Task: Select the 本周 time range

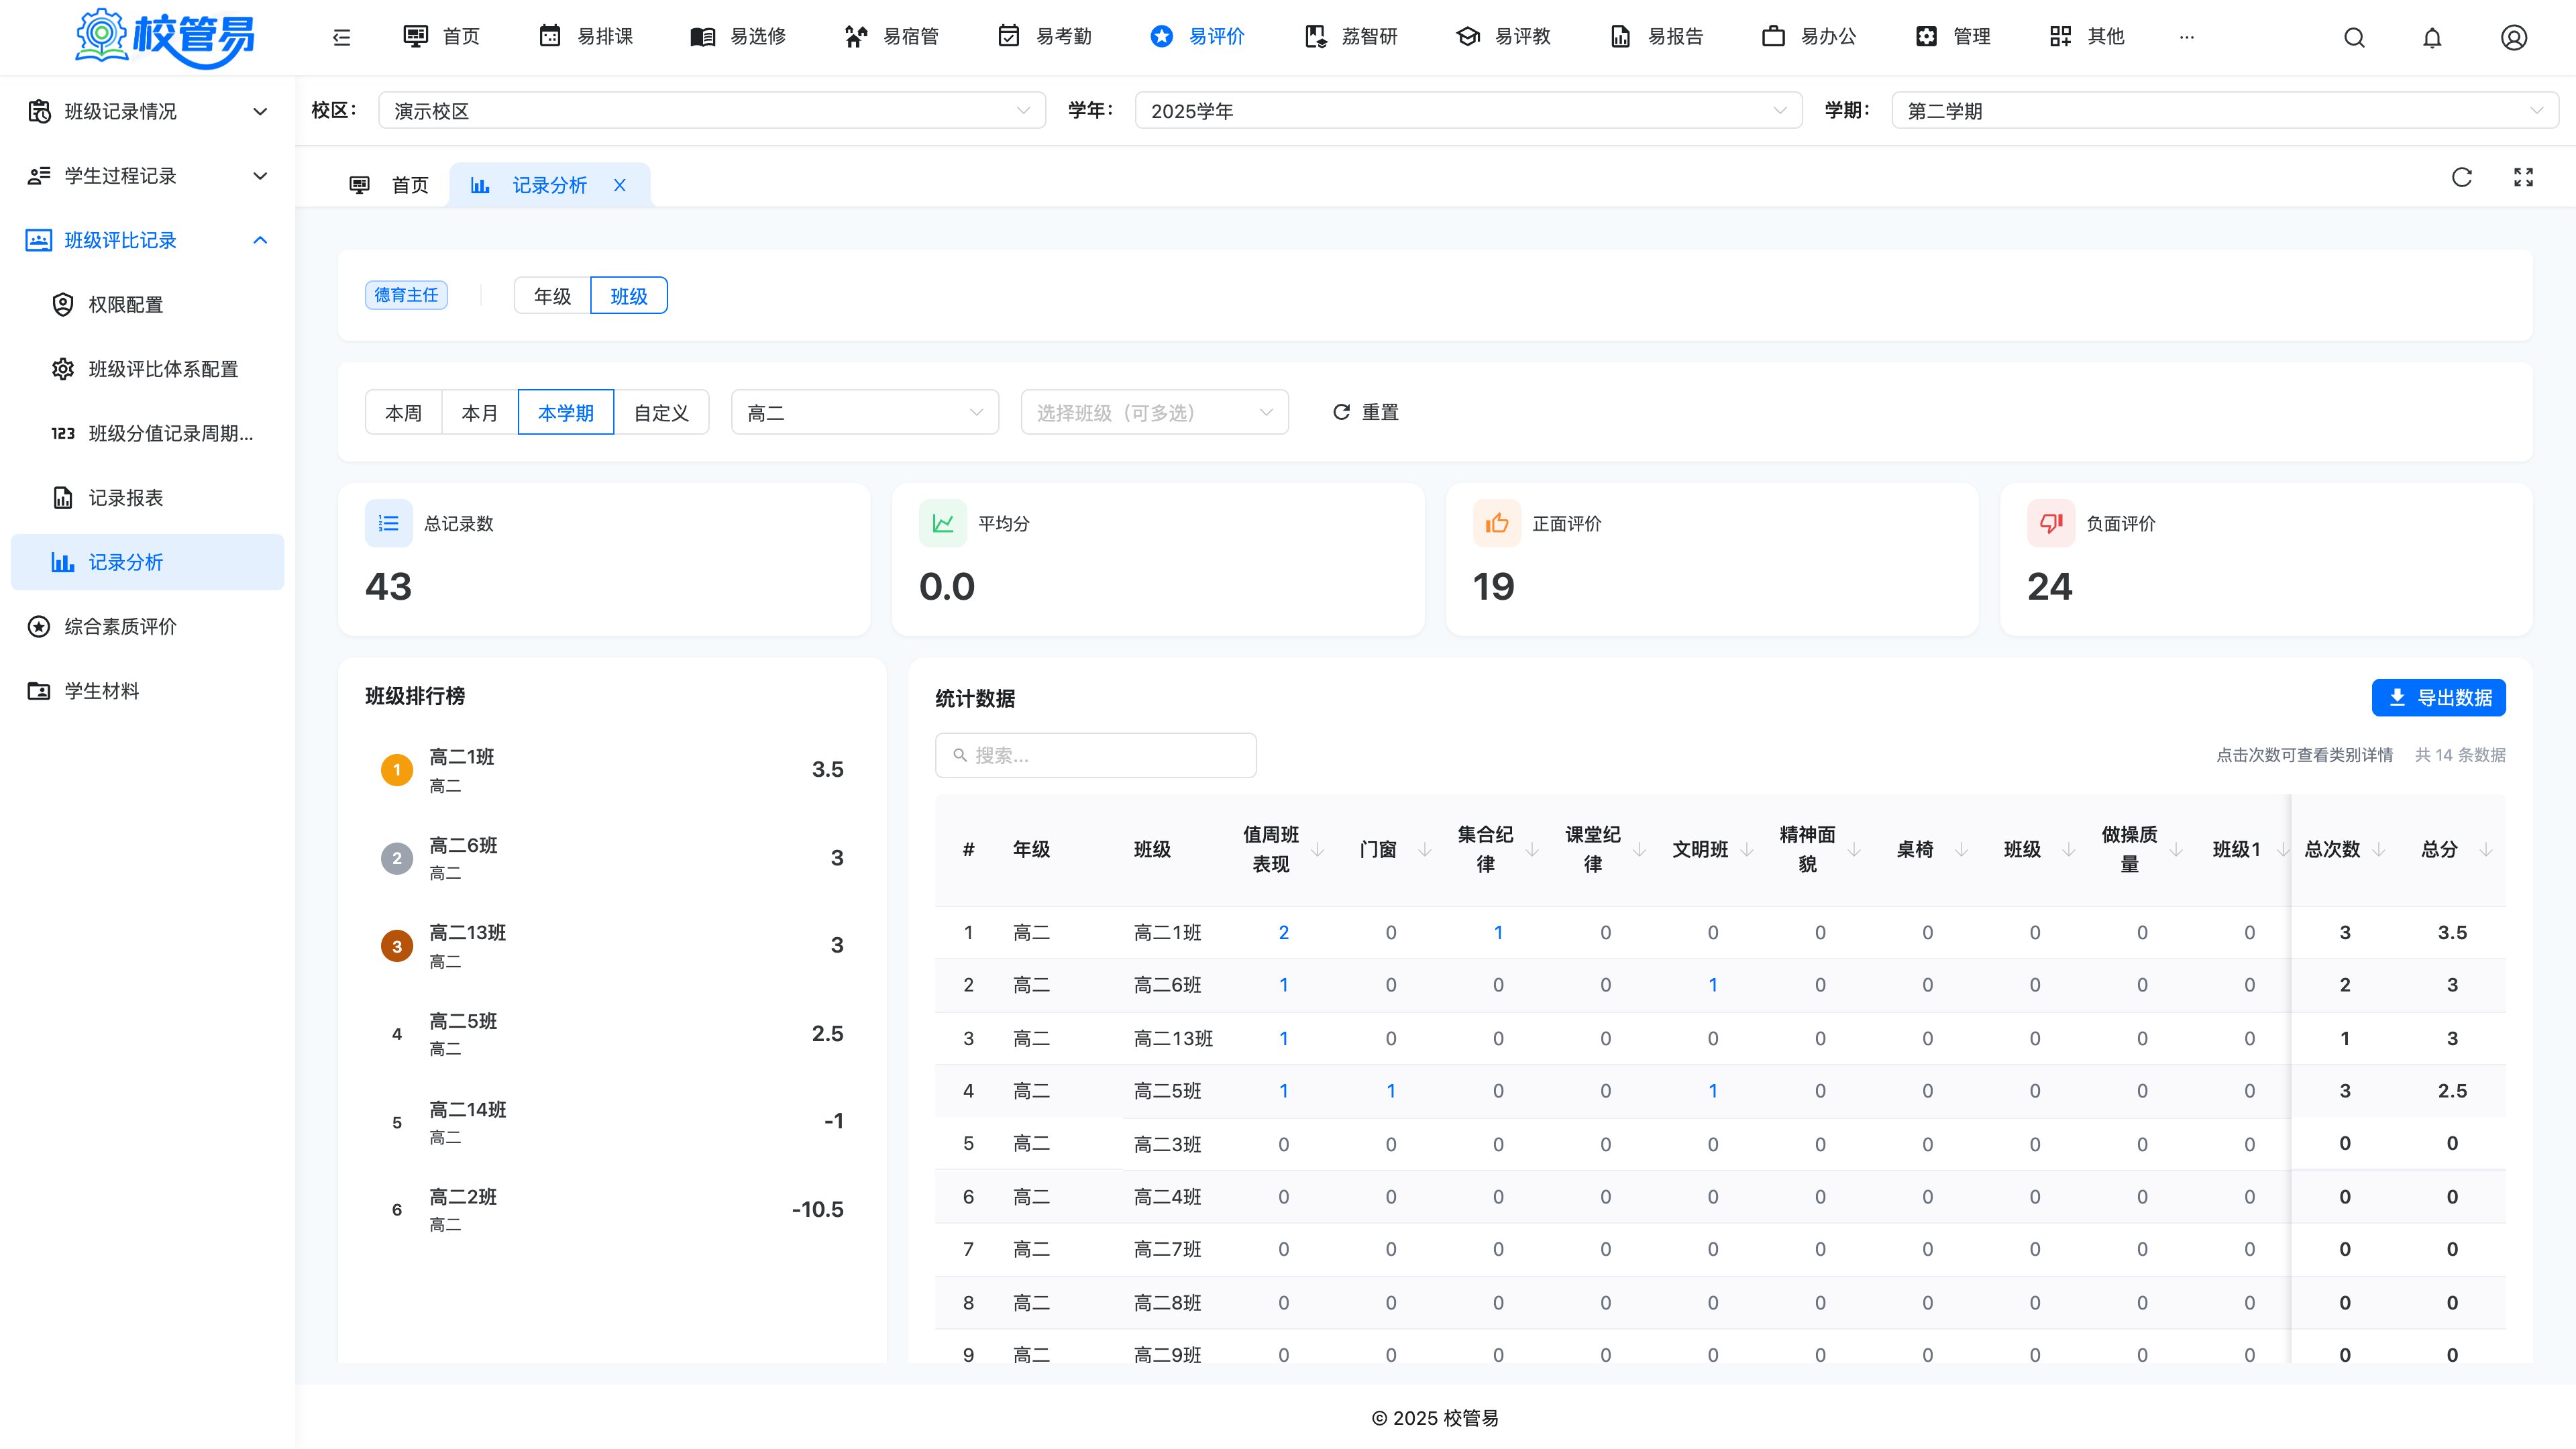Action: [x=404, y=413]
